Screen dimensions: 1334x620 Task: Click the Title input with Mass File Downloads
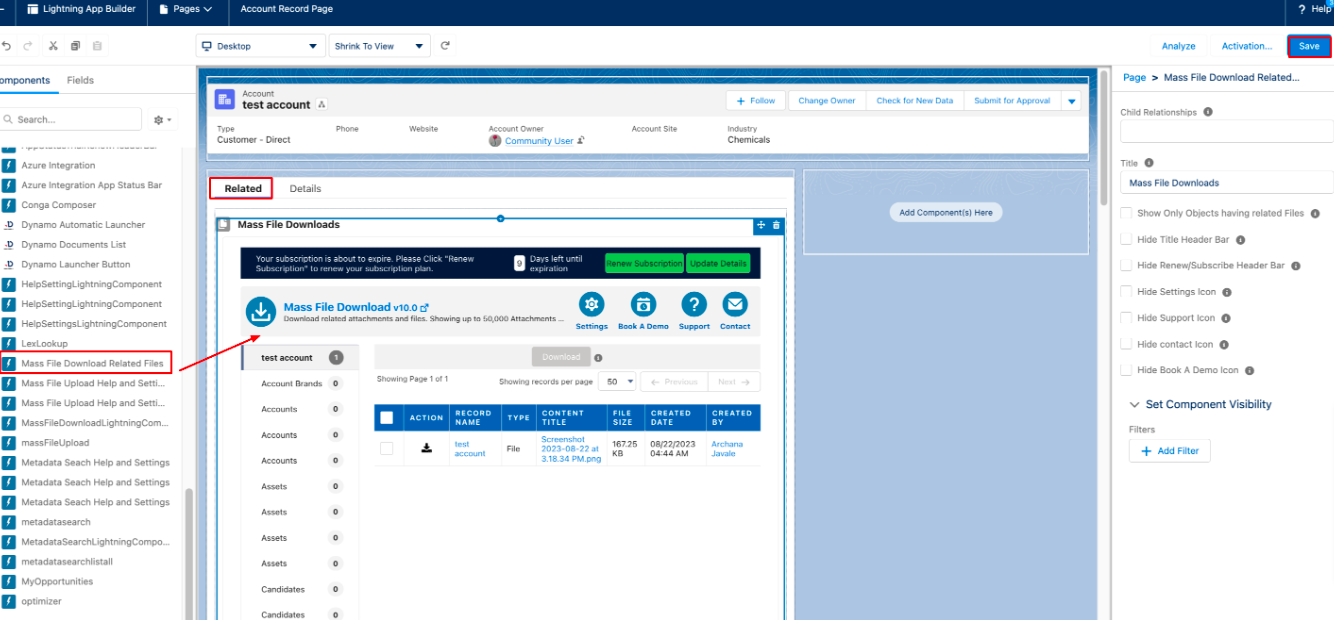[x=1226, y=183]
